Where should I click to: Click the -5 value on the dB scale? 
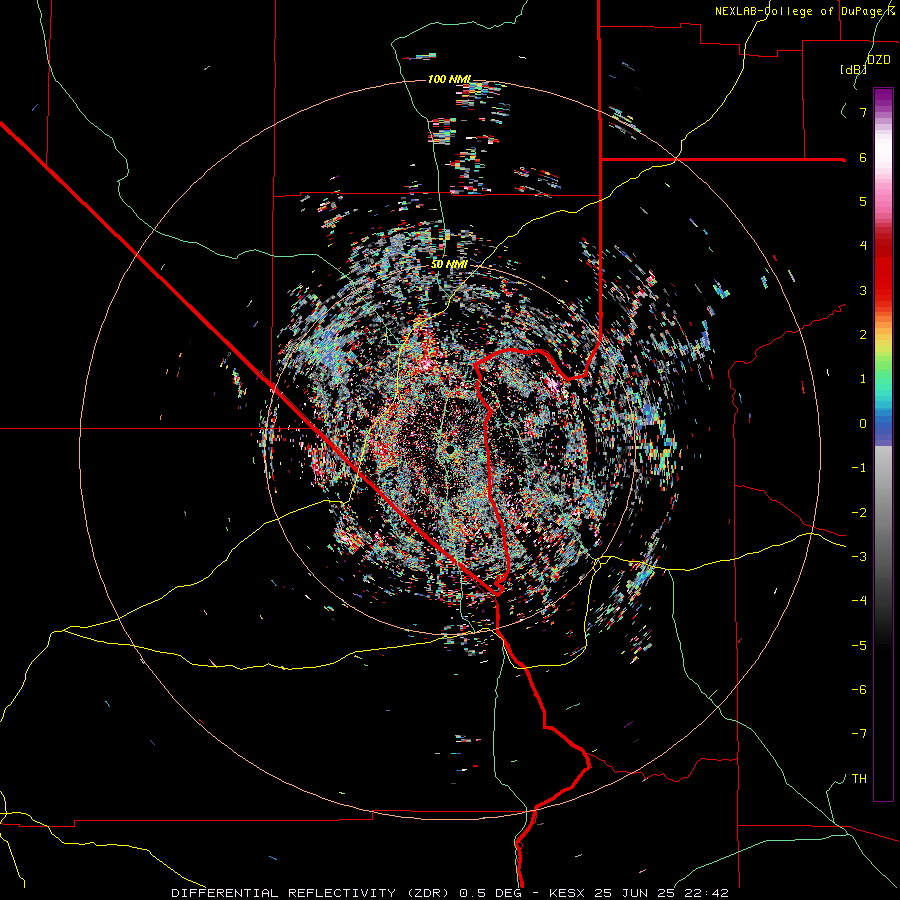(x=859, y=646)
